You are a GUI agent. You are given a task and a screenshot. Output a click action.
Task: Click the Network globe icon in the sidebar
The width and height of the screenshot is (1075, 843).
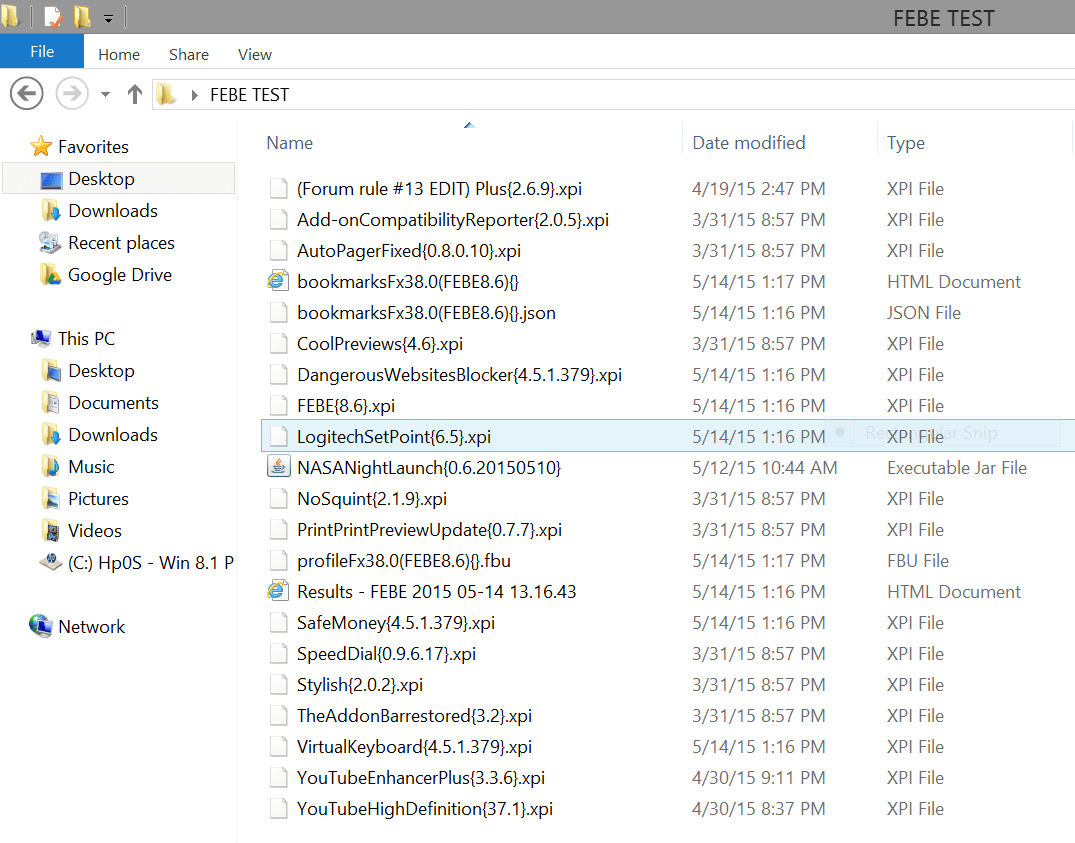point(40,626)
